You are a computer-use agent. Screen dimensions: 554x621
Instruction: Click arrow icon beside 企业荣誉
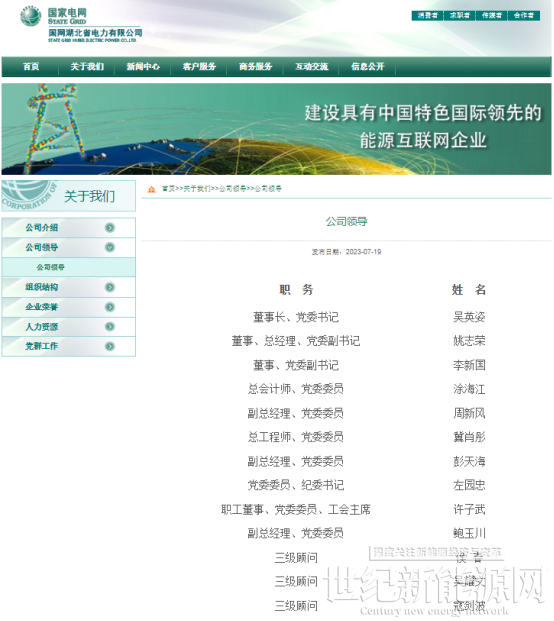pyautogui.click(x=110, y=307)
